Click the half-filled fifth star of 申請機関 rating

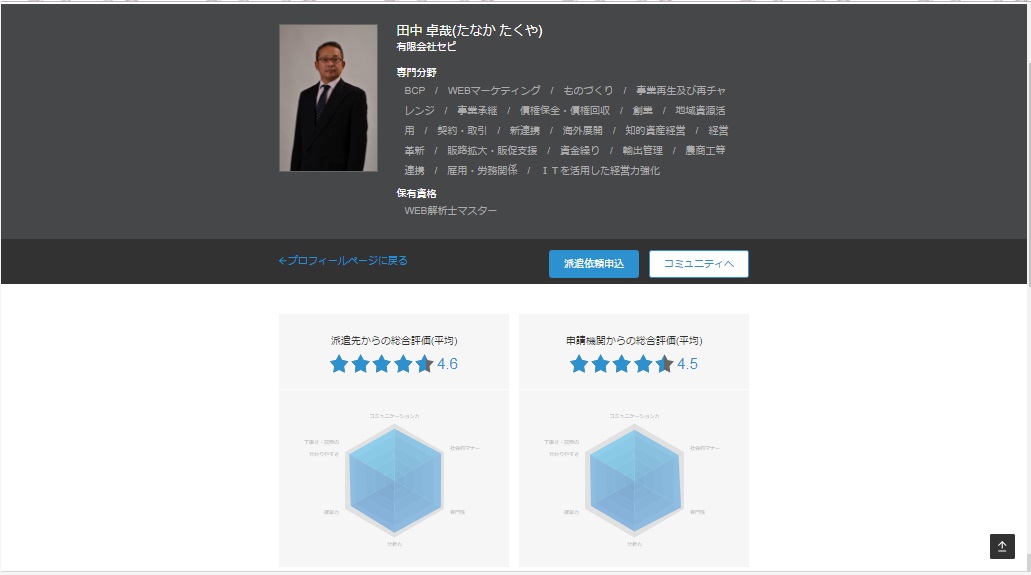(x=664, y=364)
